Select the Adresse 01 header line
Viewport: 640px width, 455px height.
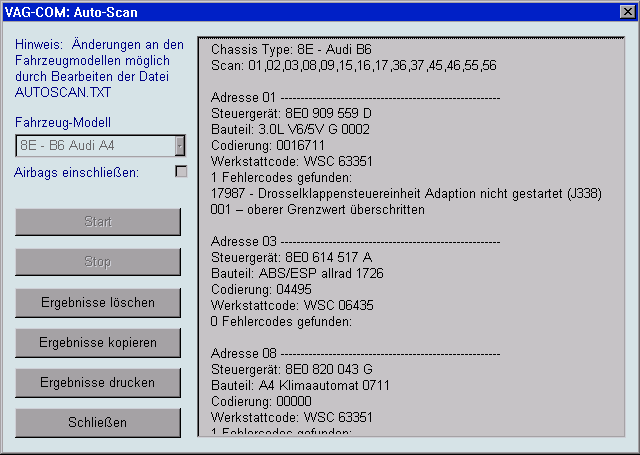point(355,97)
